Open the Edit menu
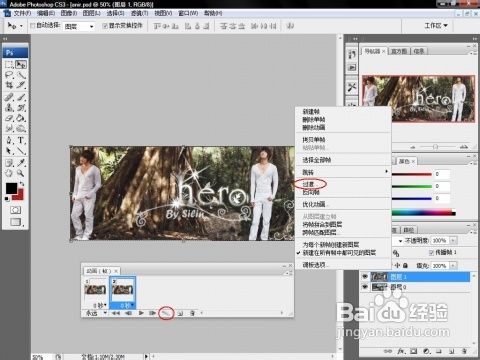480x360 pixels. pos(46,13)
